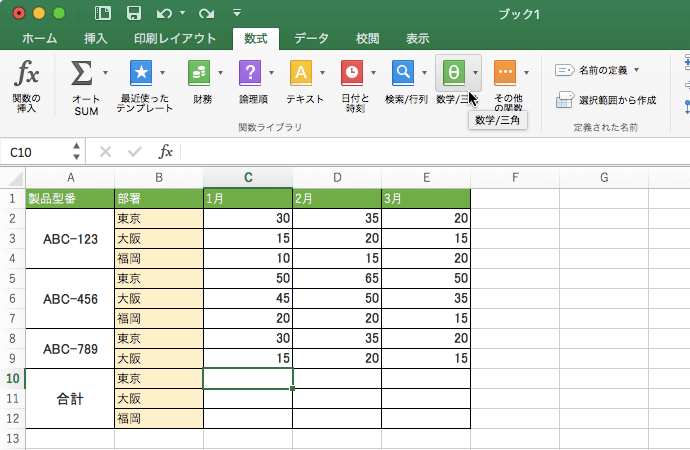Screen dimensions: 690x450
Task: Click the fx icon in formula bar
Action: [165, 152]
